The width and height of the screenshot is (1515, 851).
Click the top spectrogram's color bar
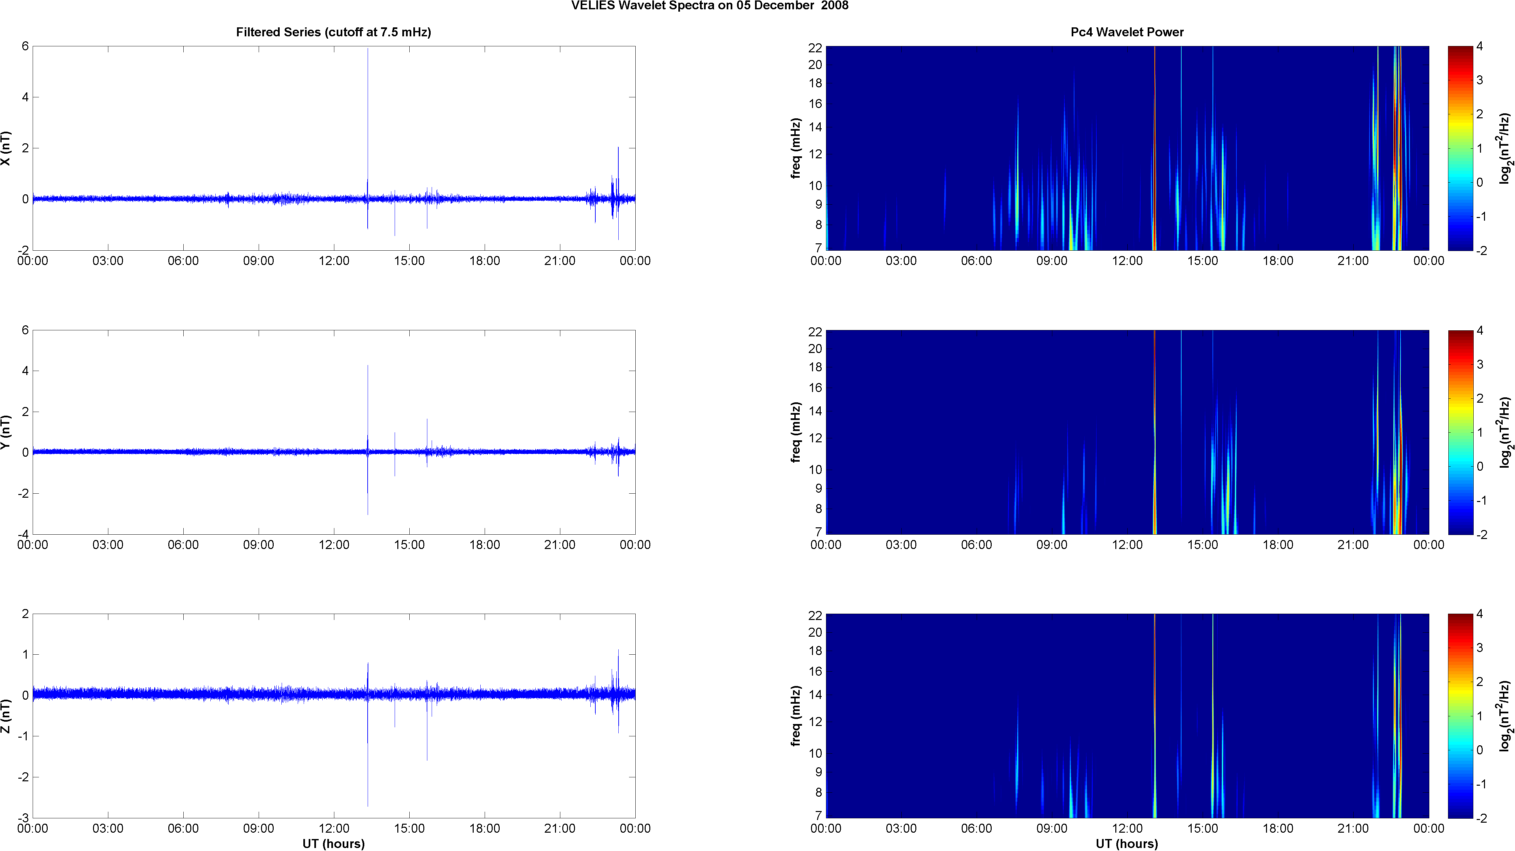tap(1460, 148)
